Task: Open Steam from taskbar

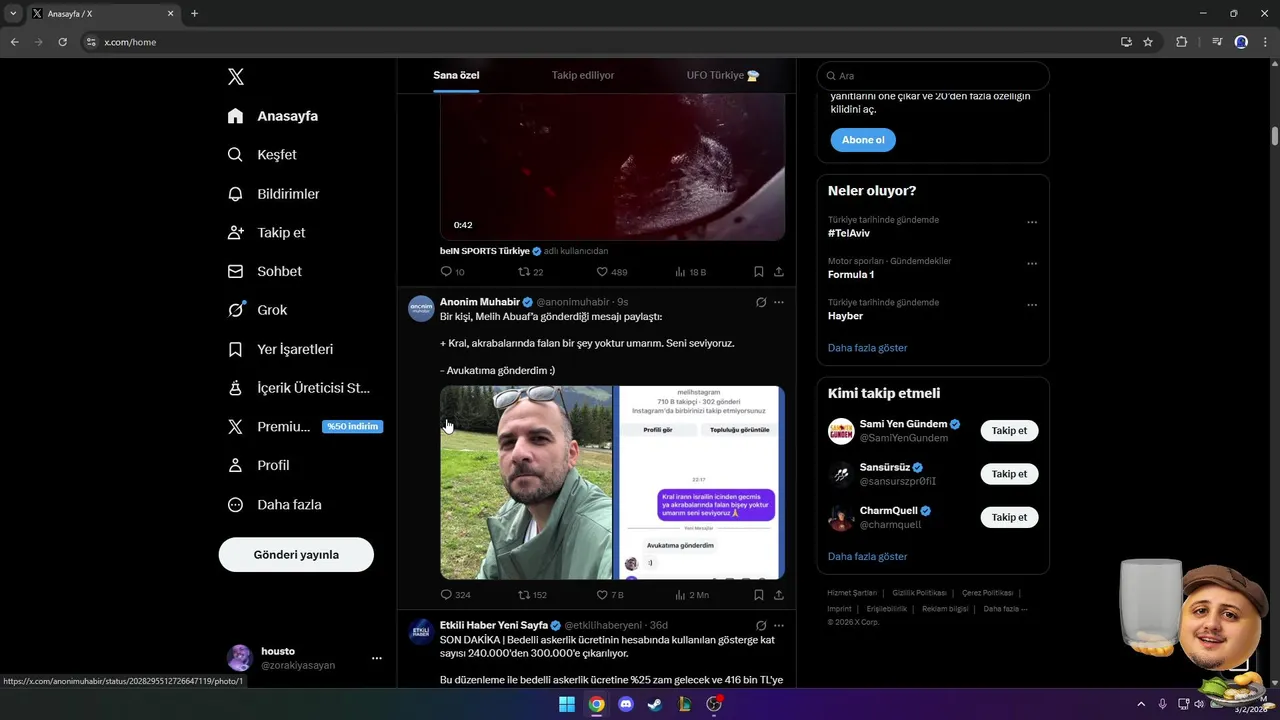Action: point(655,704)
